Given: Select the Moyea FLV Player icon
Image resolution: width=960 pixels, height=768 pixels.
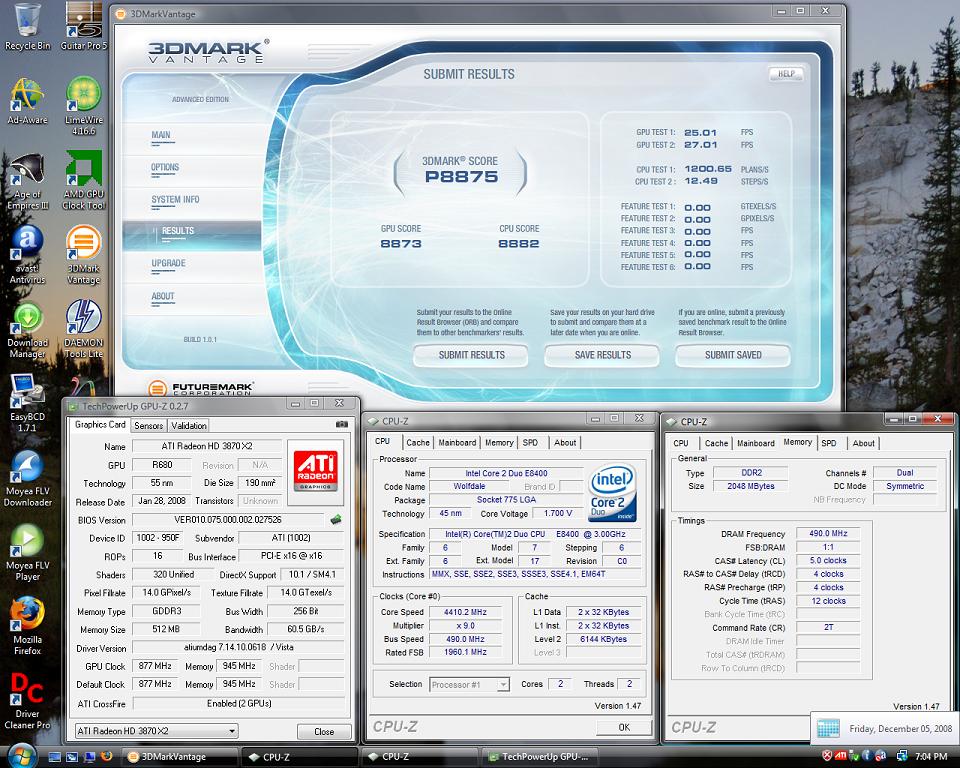Looking at the screenshot, I should pos(27,553).
